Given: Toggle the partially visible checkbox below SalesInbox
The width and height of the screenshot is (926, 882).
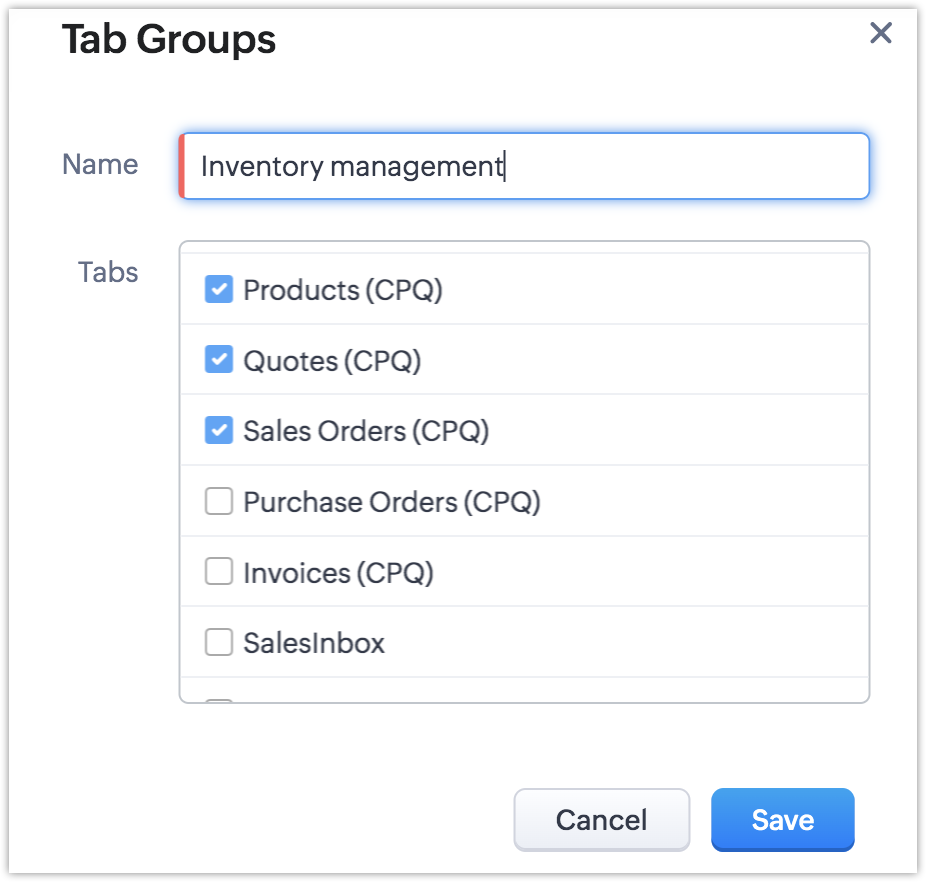Looking at the screenshot, I should point(219,700).
